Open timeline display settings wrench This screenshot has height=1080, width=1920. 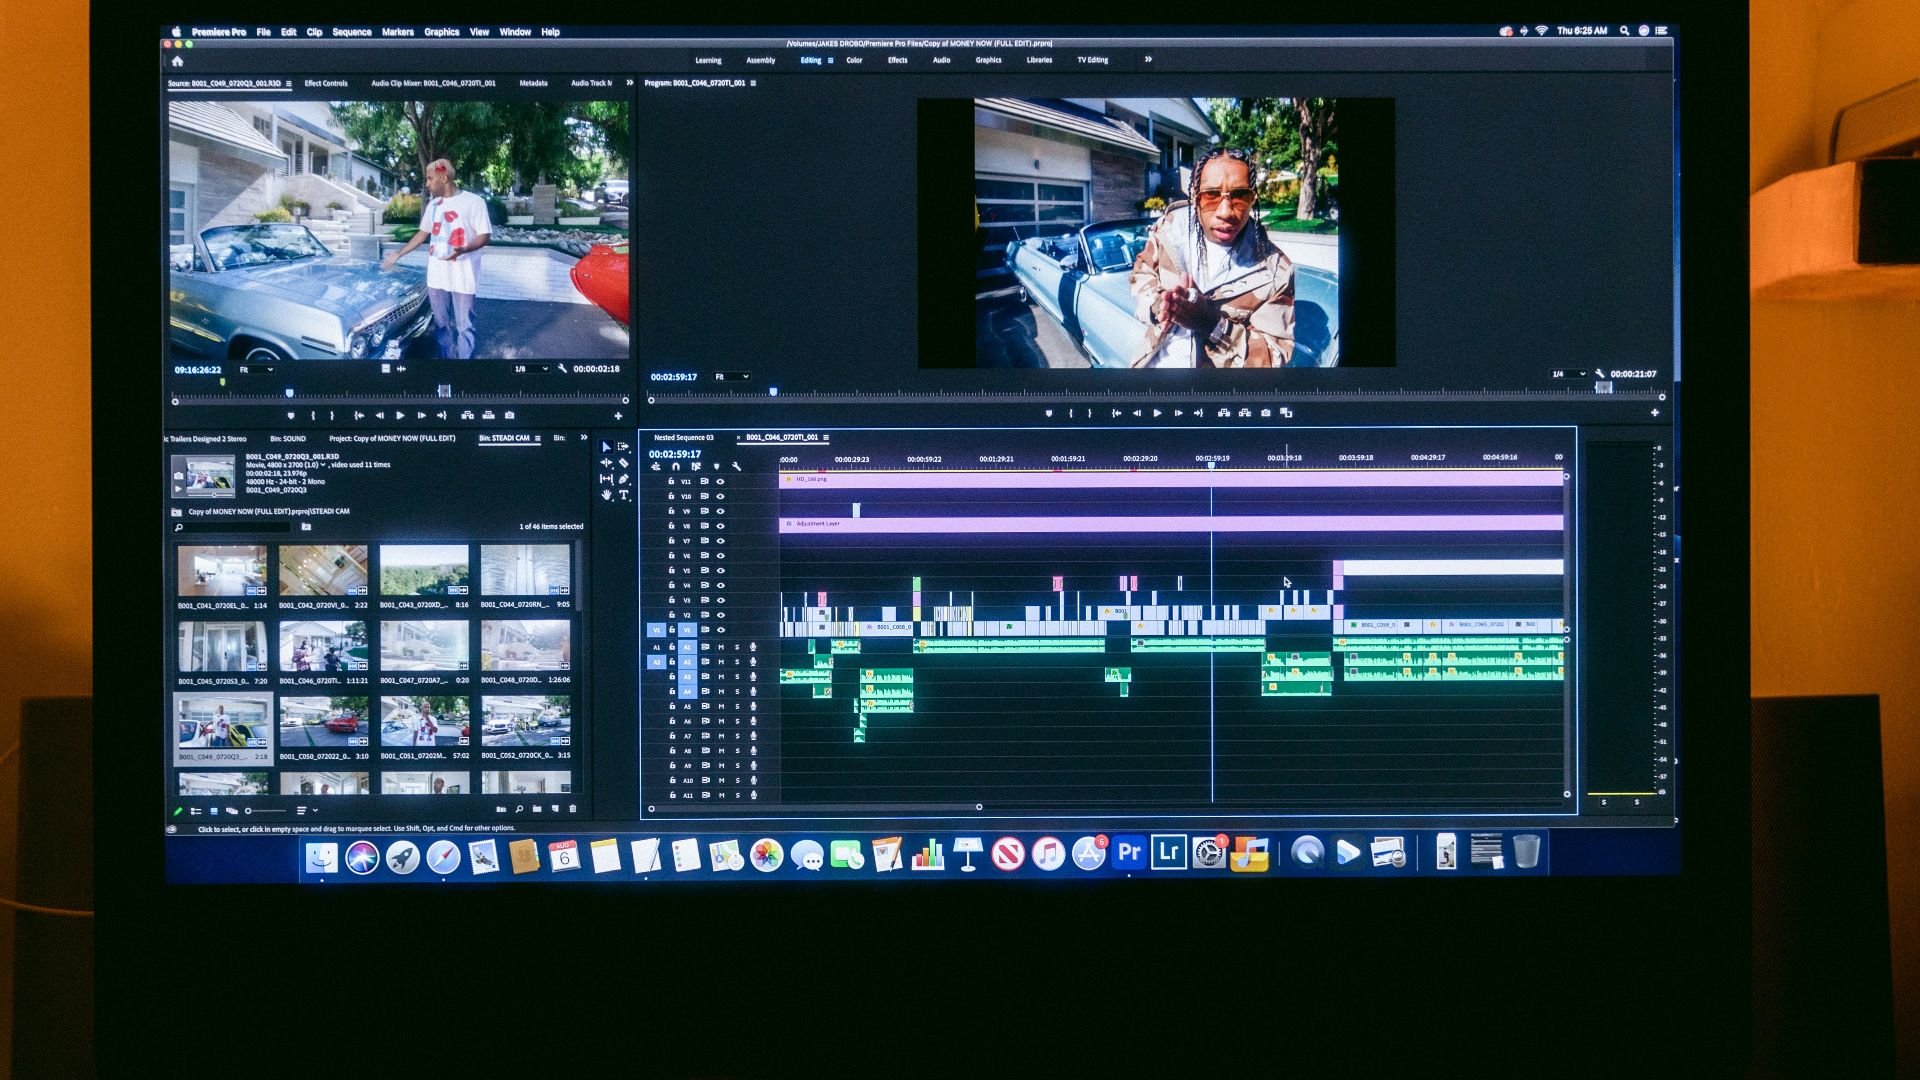click(x=737, y=467)
